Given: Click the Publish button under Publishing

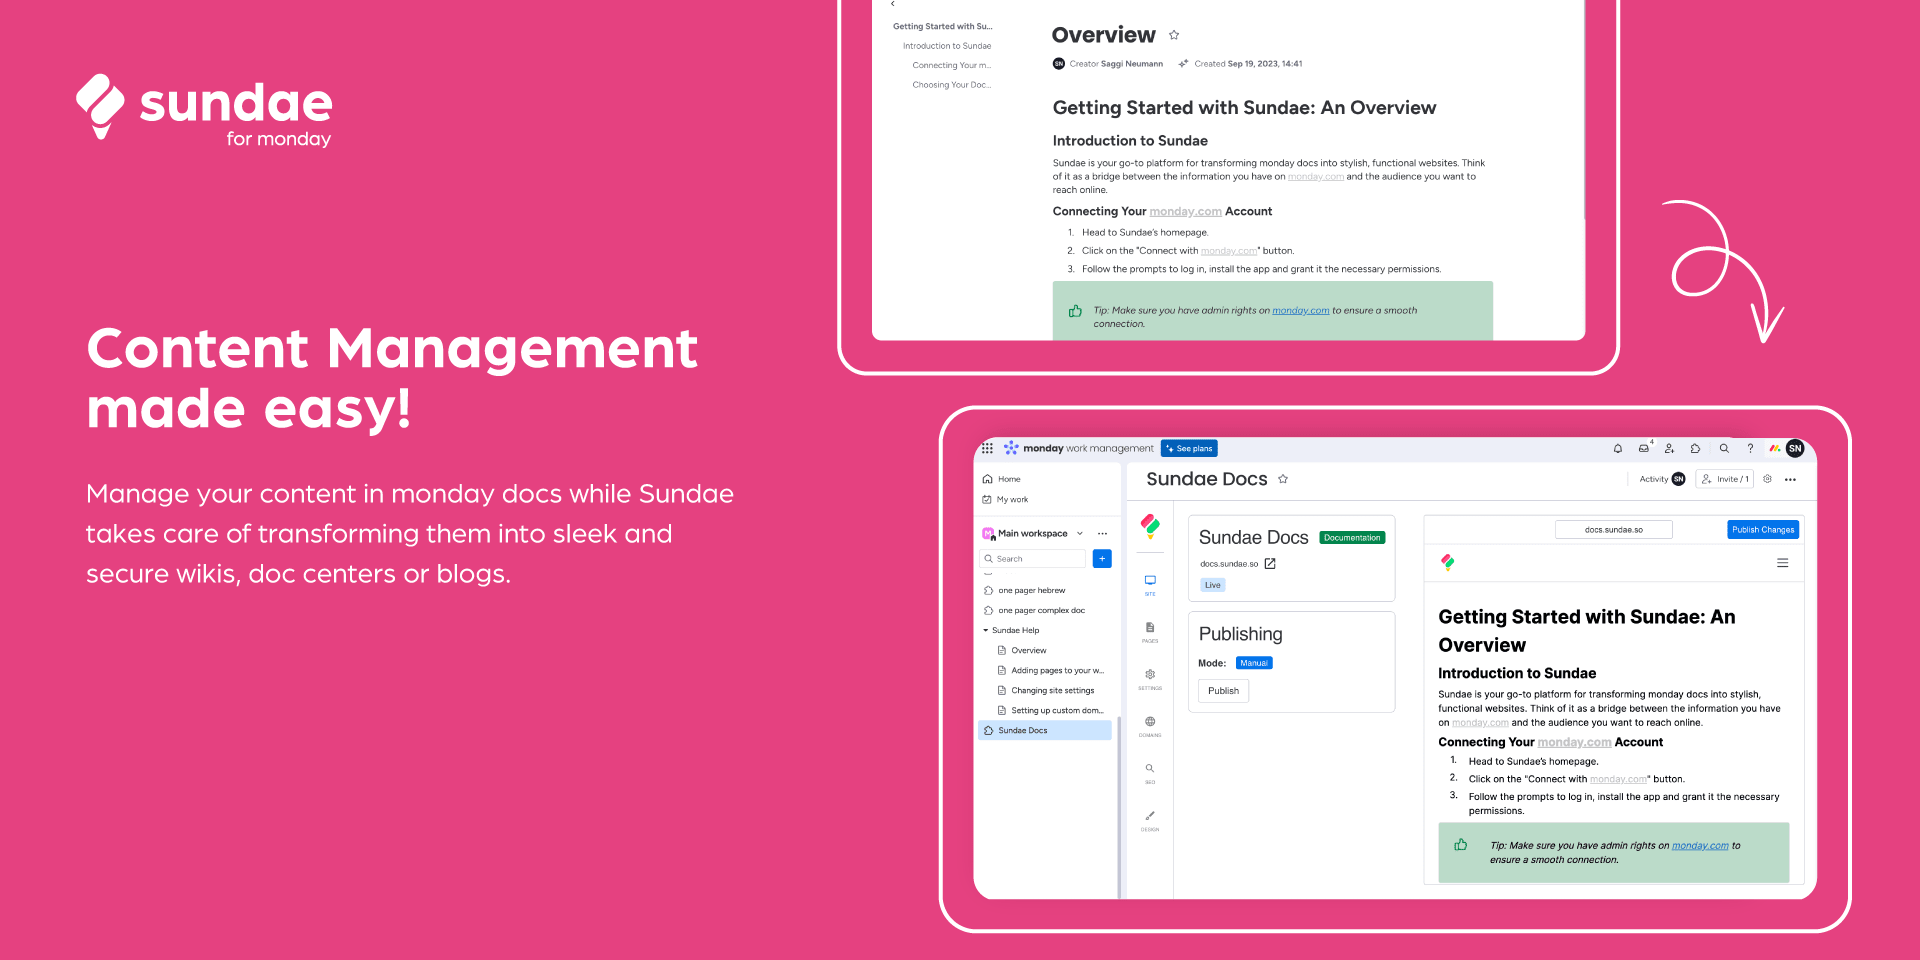Looking at the screenshot, I should [1223, 690].
